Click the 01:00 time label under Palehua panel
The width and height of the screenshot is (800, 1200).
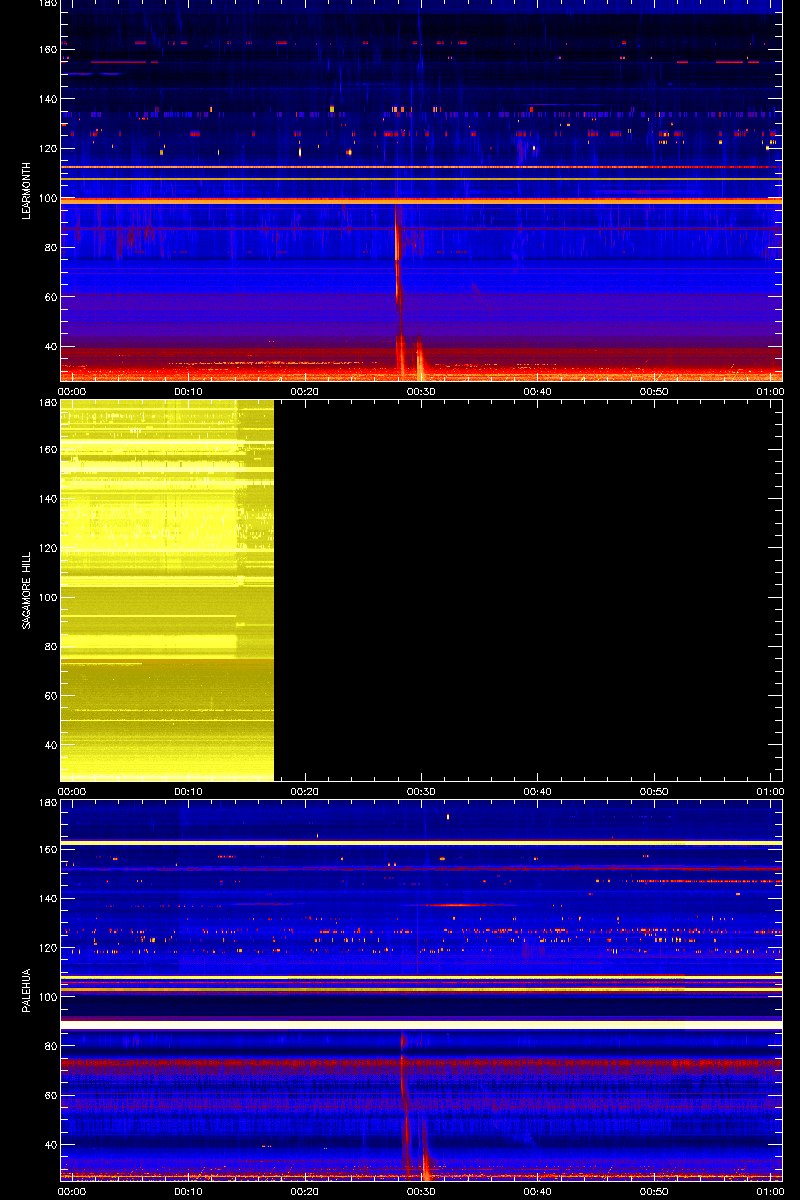(x=770, y=1191)
